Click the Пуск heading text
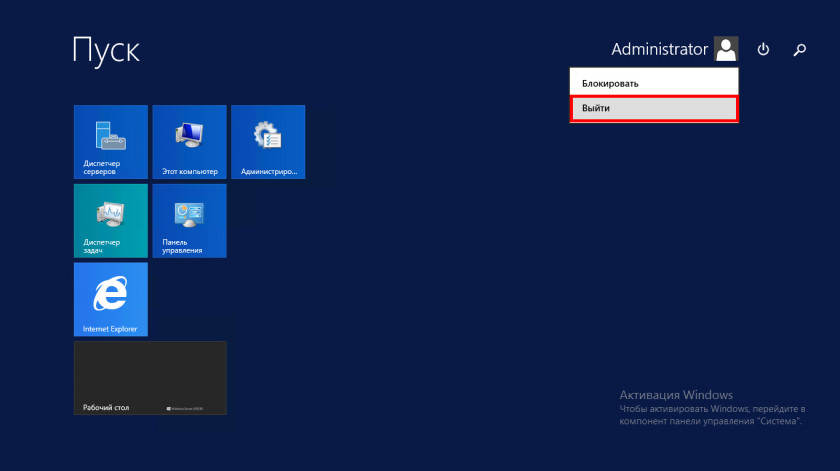This screenshot has width=840, height=471. pyautogui.click(x=106, y=49)
